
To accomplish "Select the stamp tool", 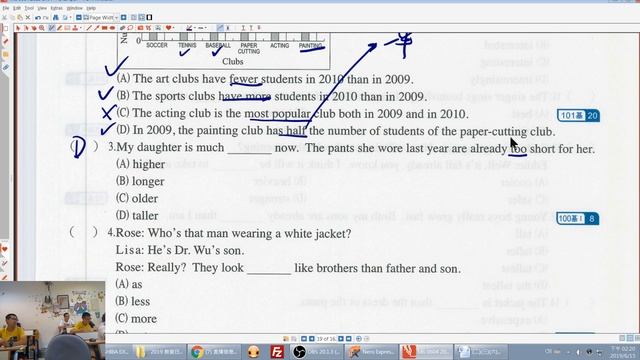I will [x=75, y=28].
